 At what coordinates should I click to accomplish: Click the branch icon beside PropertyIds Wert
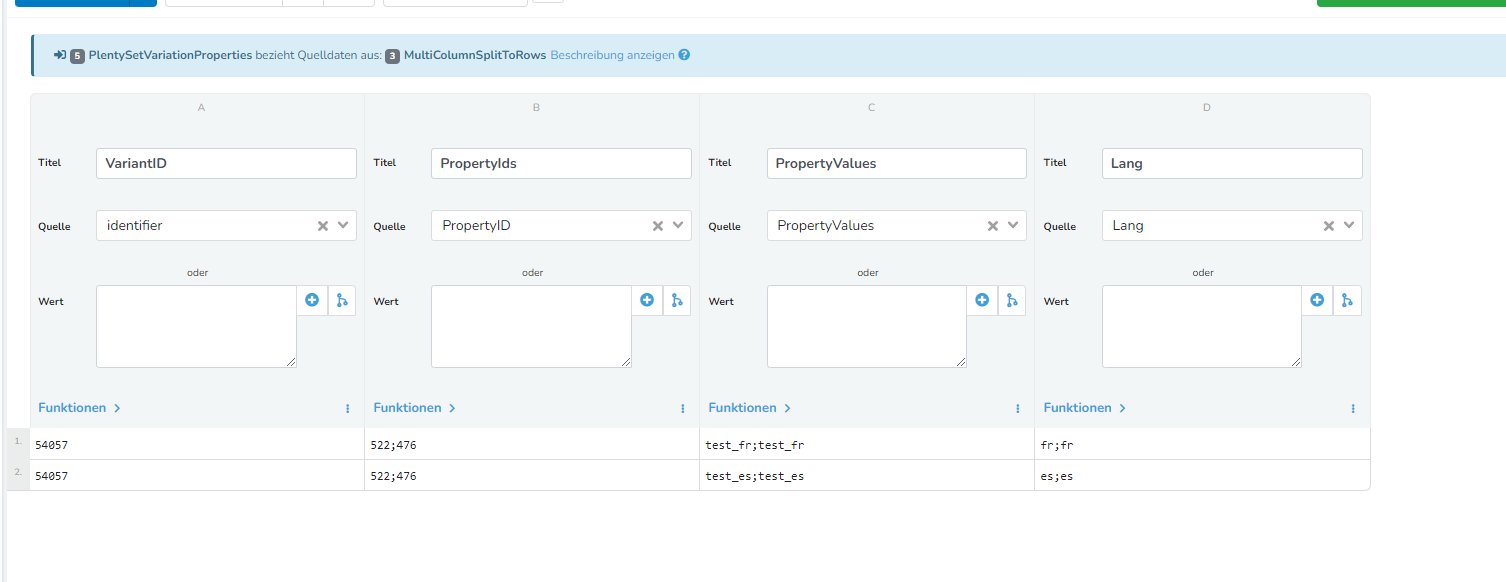point(677,300)
